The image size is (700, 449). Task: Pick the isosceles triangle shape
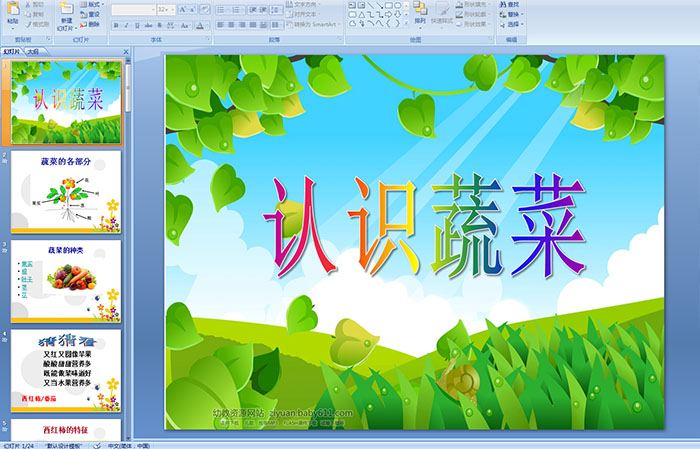point(362,14)
